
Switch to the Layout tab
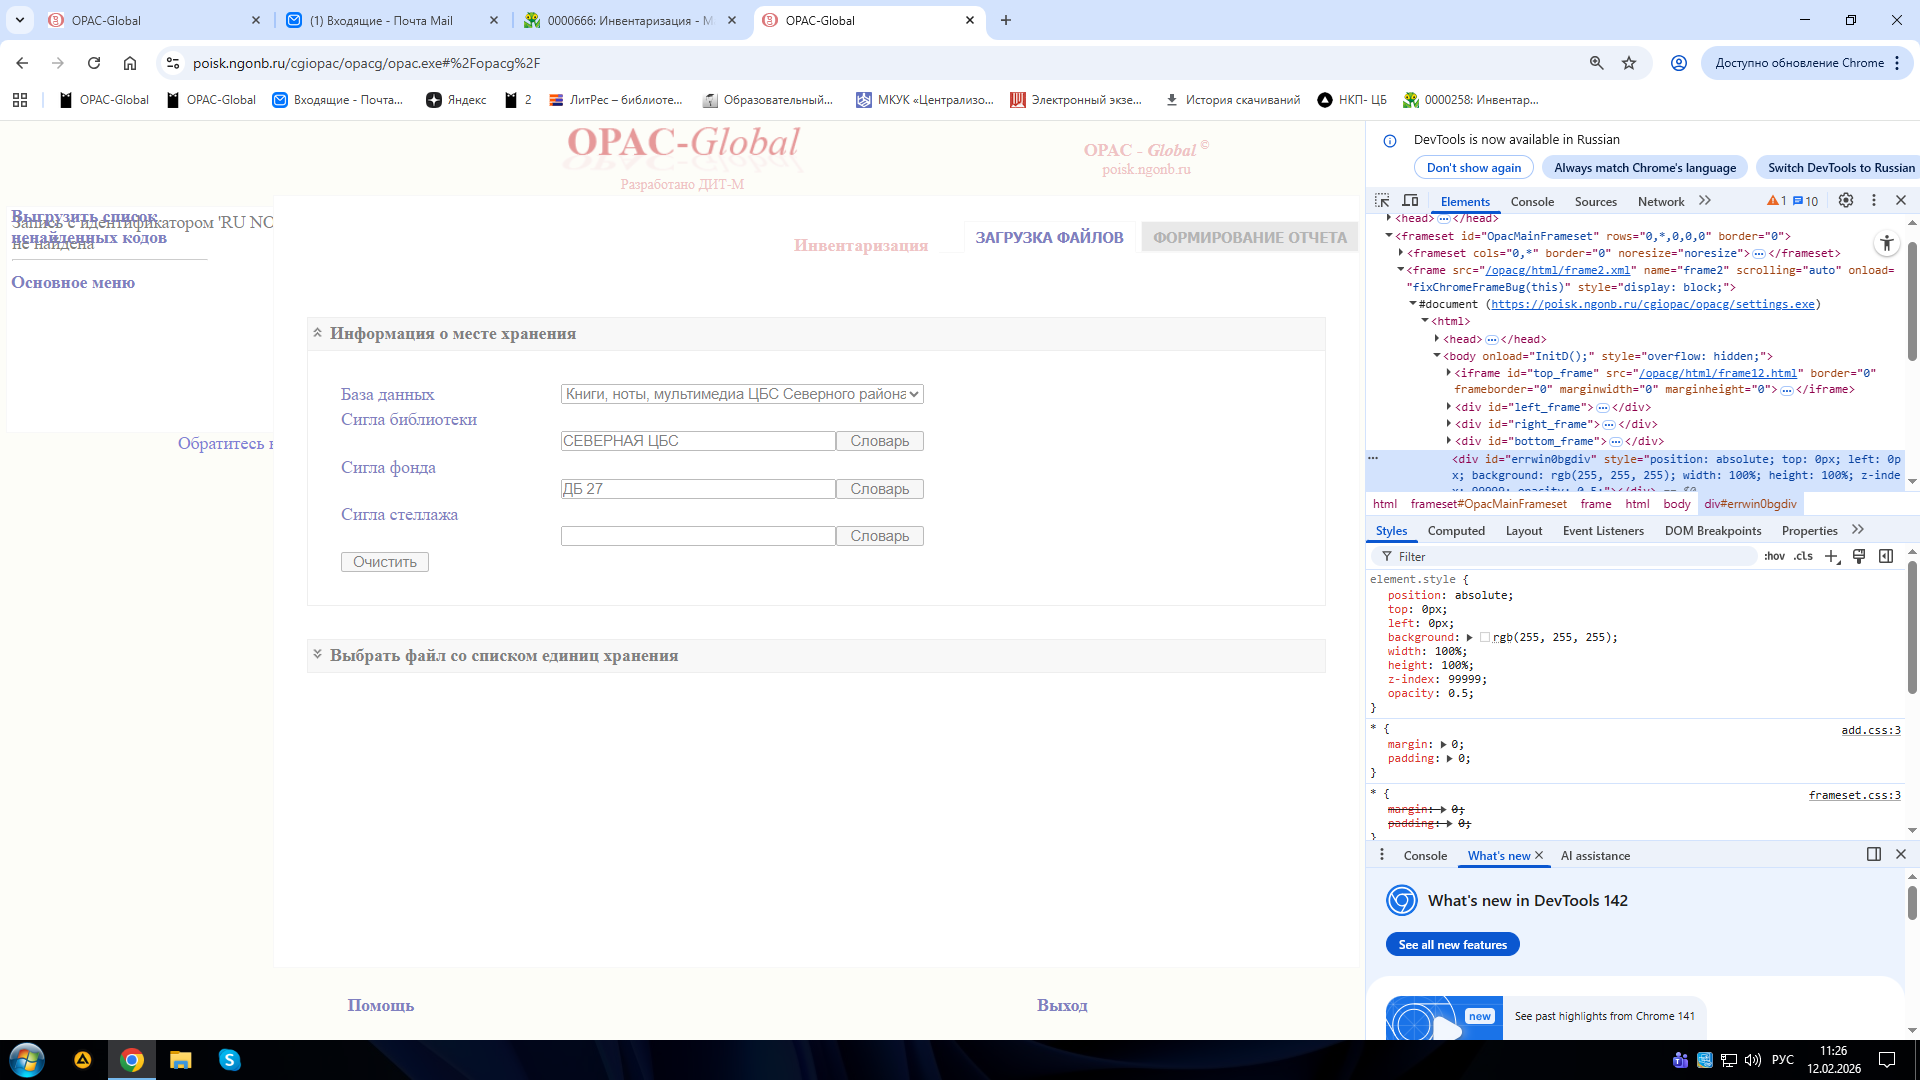click(1524, 531)
